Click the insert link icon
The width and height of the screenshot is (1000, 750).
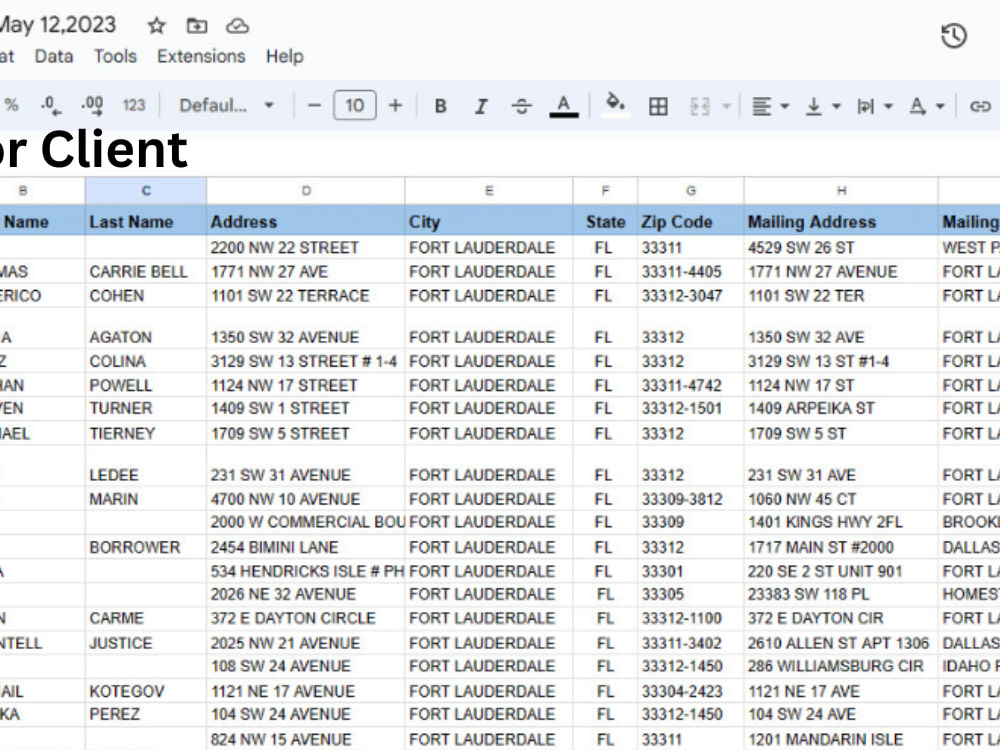coord(980,106)
